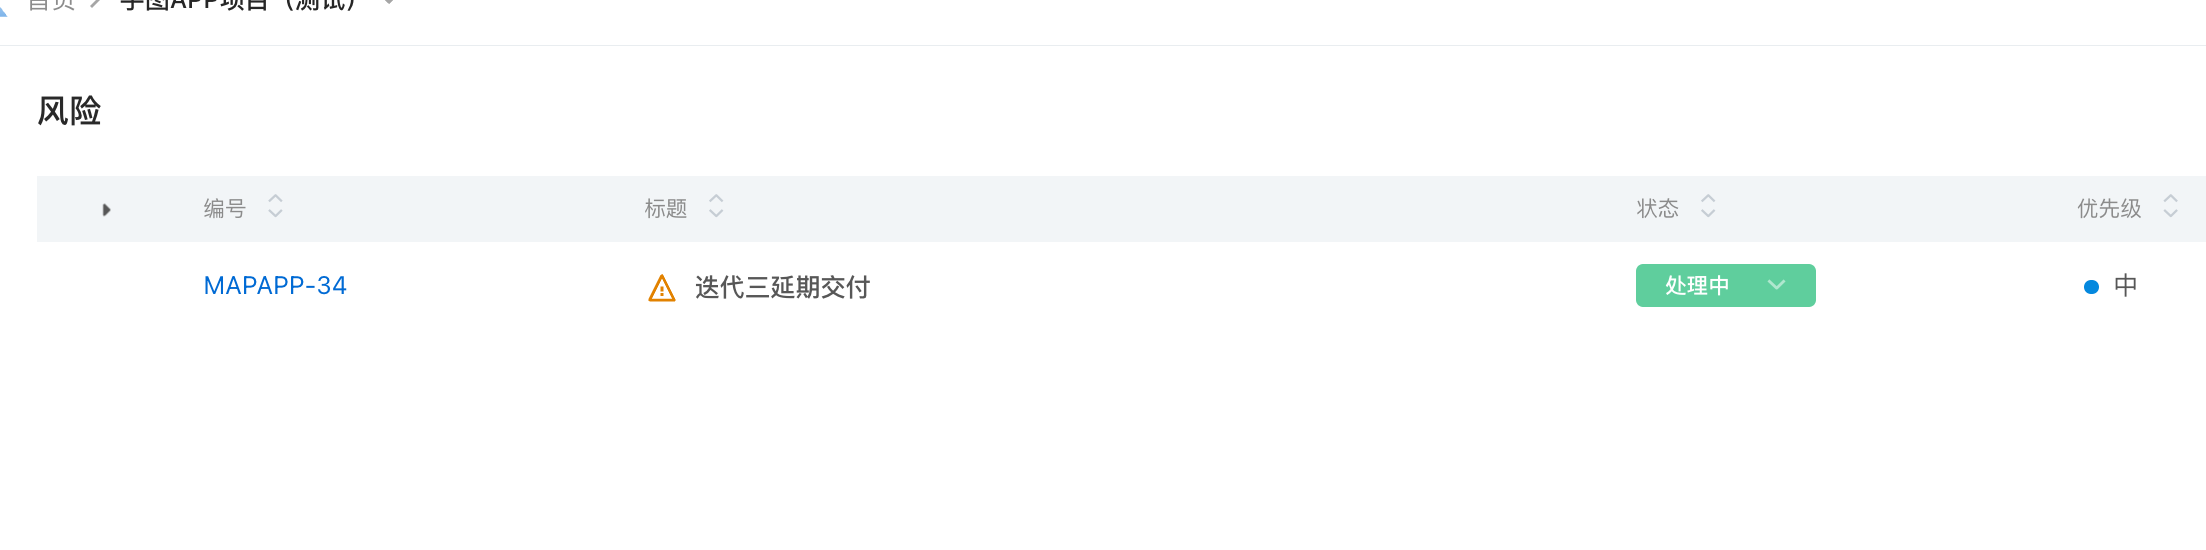Click the blue logo at top-left corner
This screenshot has width=2206, height=550.
tap(3, 8)
